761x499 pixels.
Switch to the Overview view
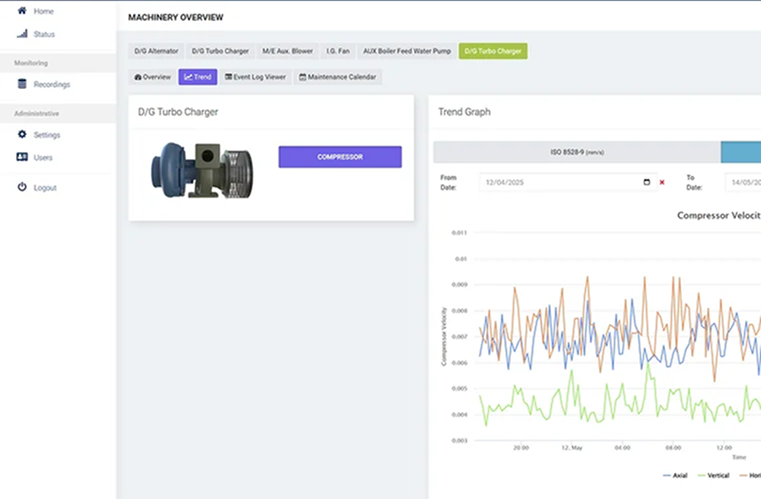(152, 77)
